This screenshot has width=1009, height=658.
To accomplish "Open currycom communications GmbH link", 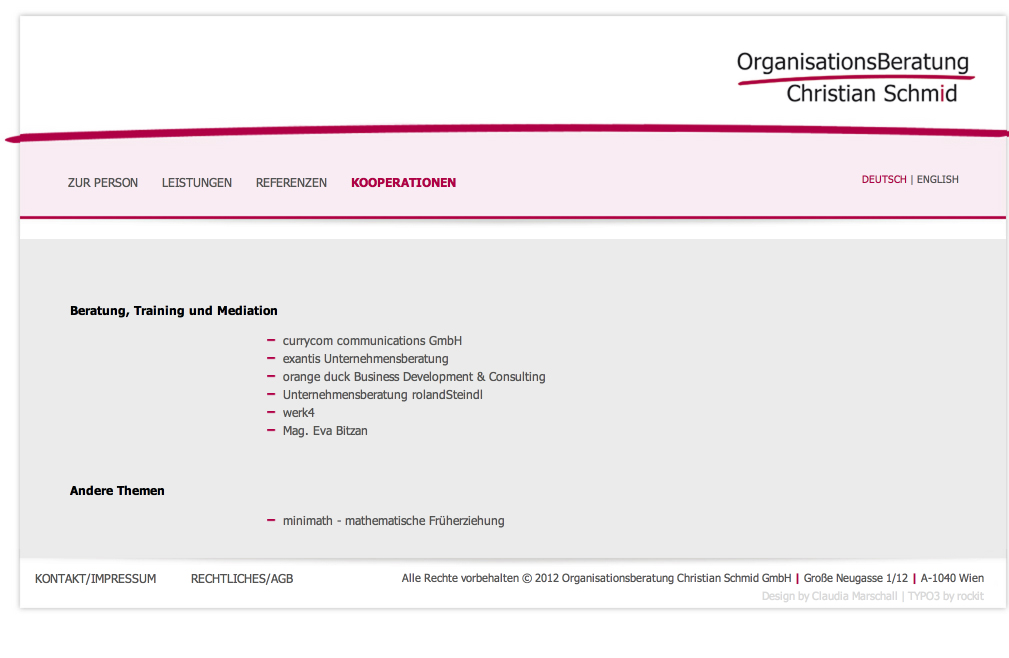I will click(372, 341).
